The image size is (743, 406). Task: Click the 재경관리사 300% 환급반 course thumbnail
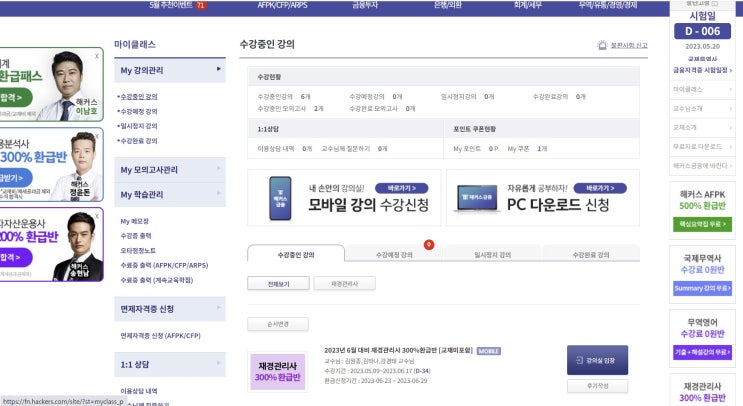278,372
